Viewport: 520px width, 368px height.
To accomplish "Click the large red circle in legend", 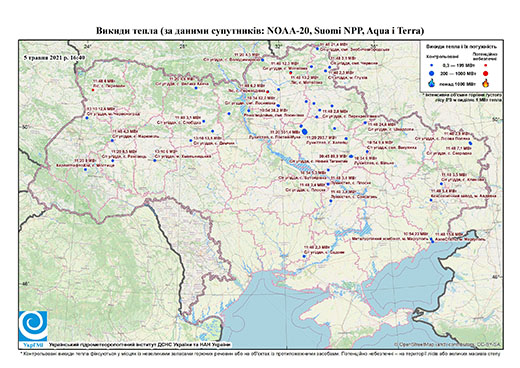I will [486, 73].
